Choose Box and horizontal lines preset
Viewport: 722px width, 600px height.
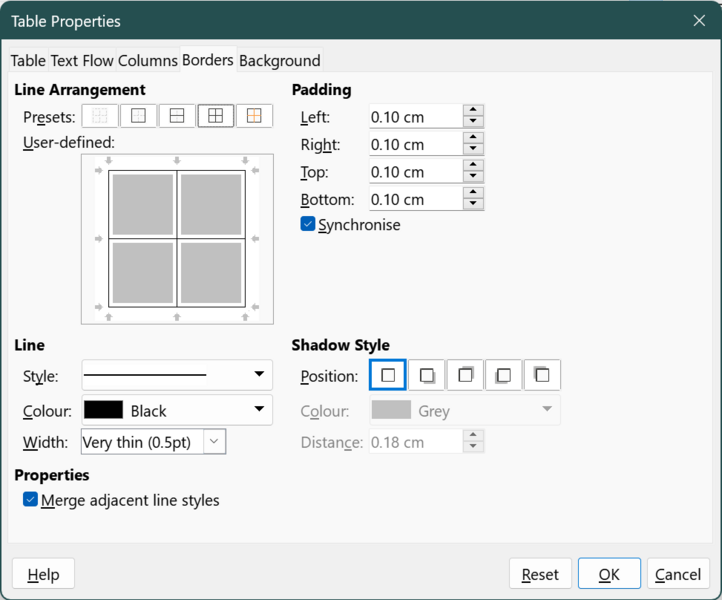pos(177,116)
